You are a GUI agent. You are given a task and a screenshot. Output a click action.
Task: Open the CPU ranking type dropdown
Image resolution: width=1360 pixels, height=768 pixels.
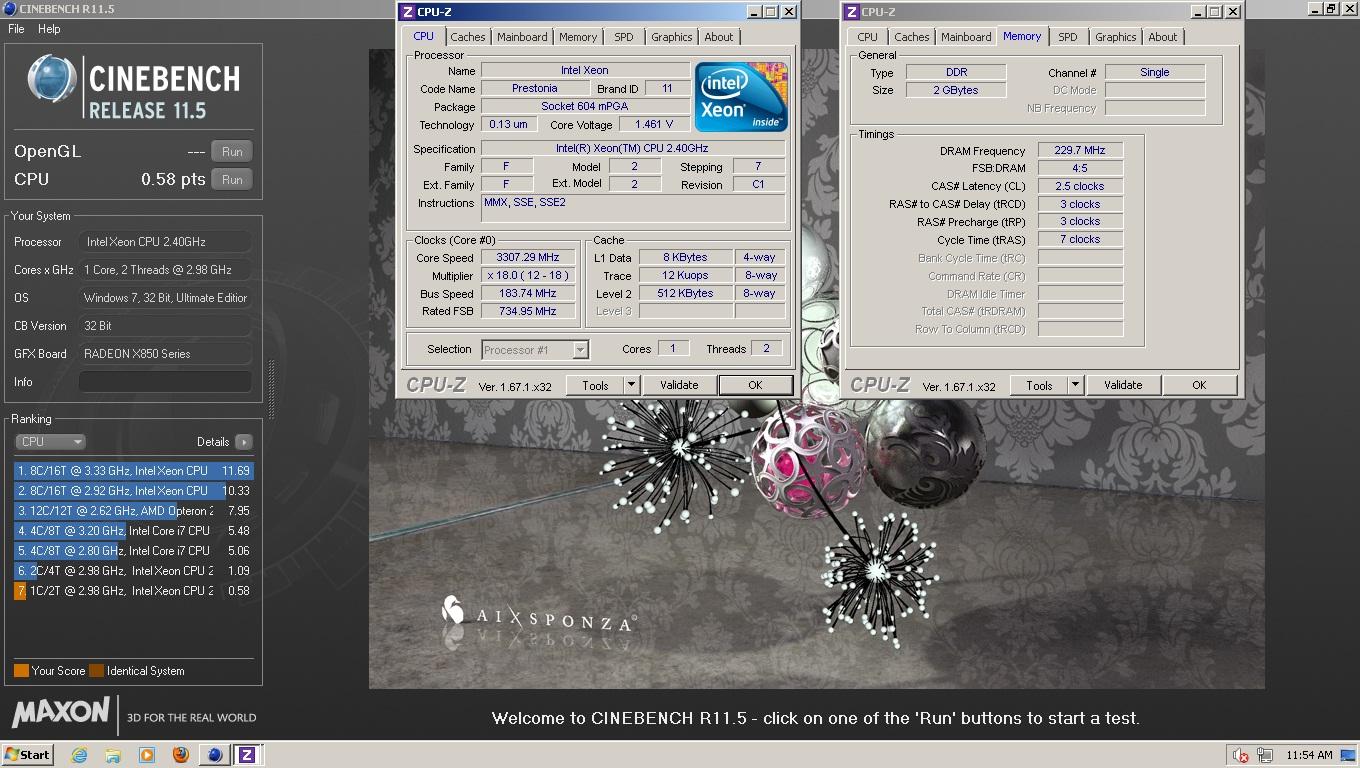[x=50, y=442]
